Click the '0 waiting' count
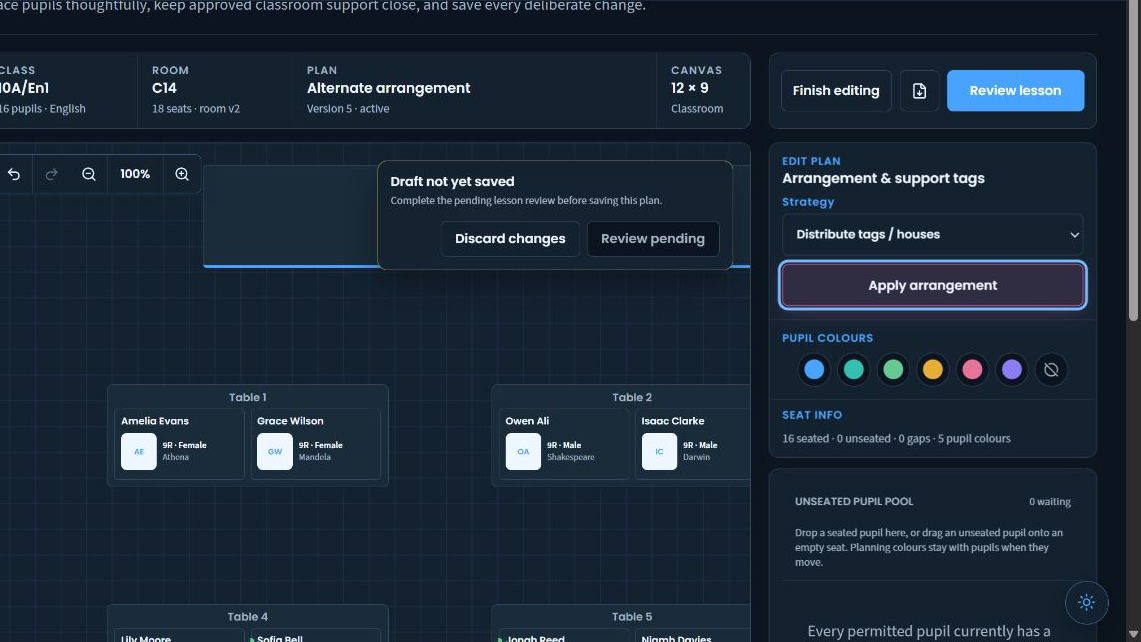 coord(1049,502)
